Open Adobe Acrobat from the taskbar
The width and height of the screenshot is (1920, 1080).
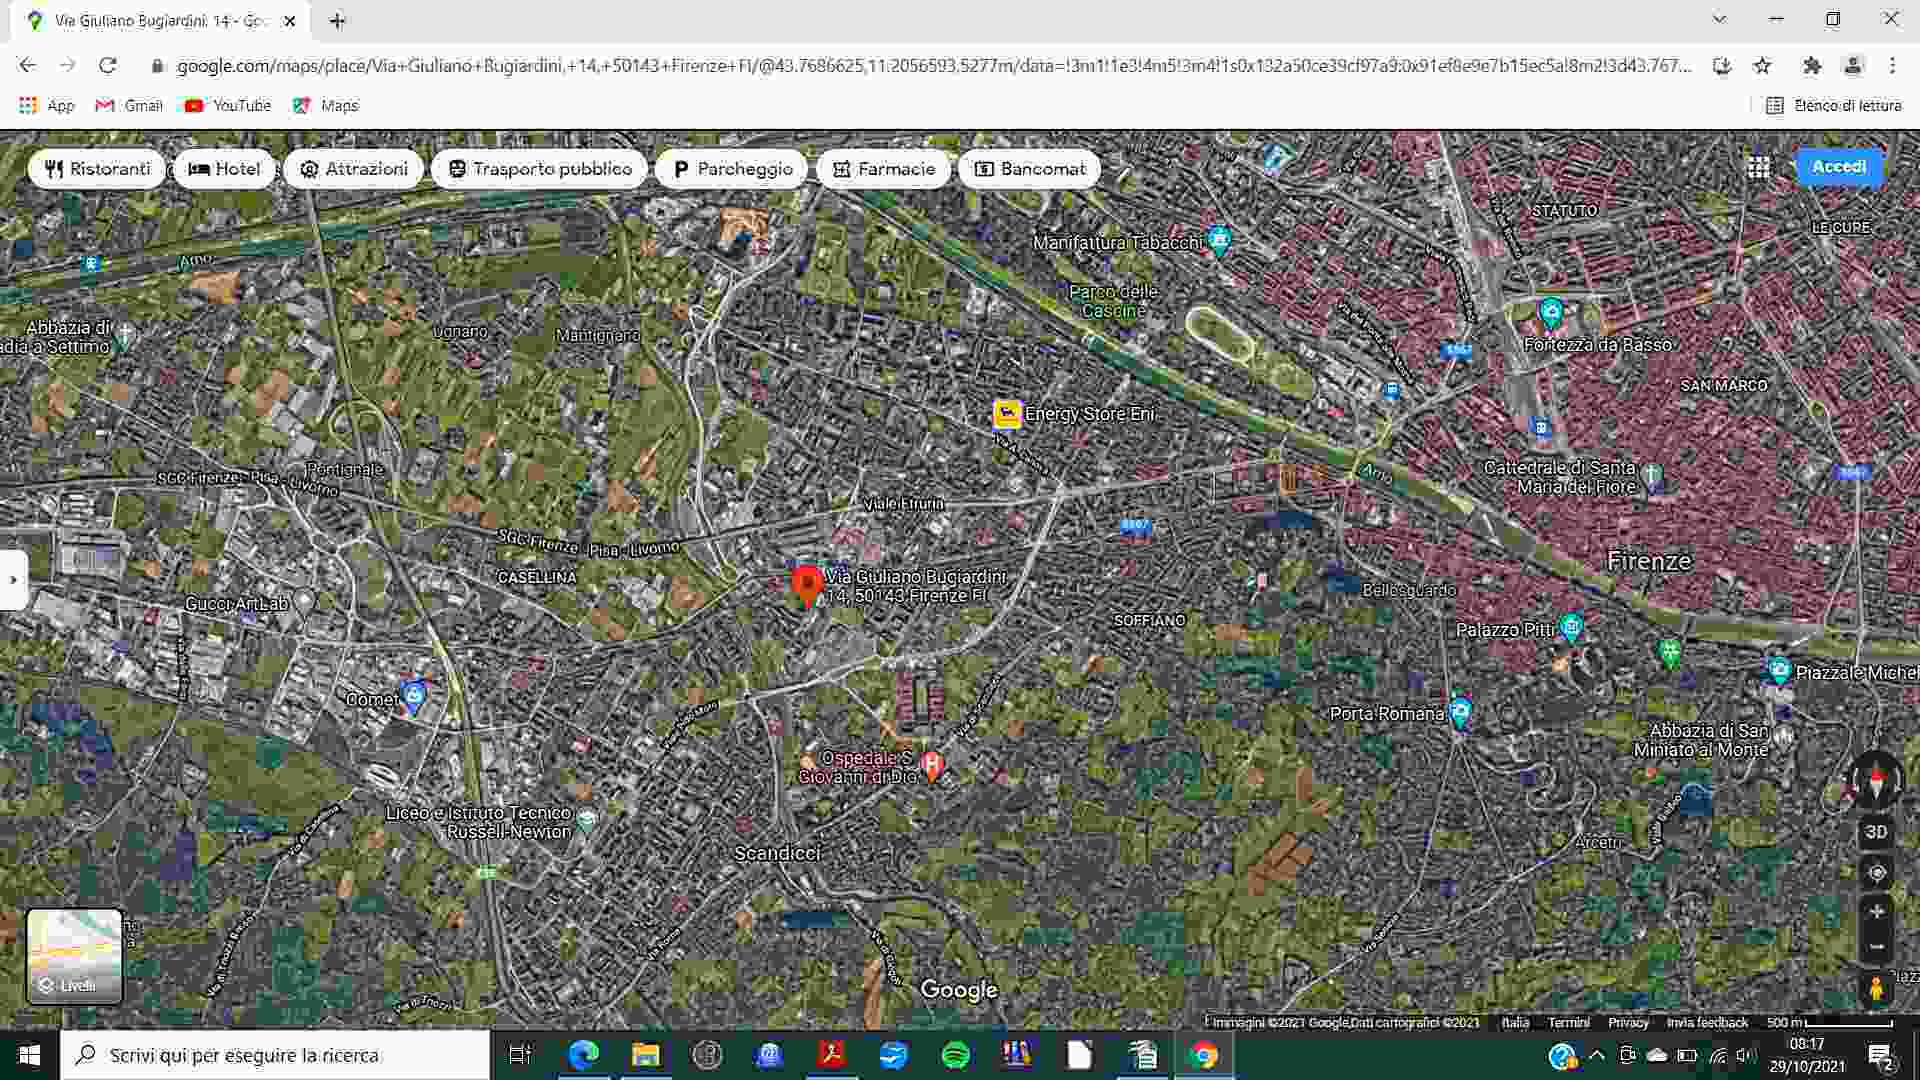click(832, 1055)
